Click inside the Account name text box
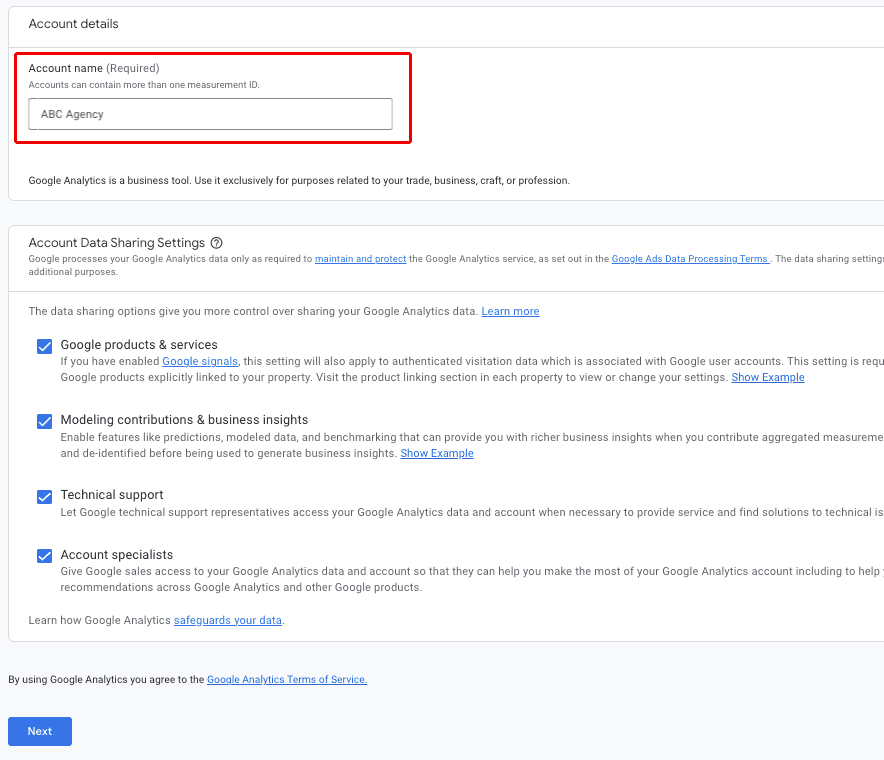This screenshot has width=884, height=760. pyautogui.click(x=210, y=114)
